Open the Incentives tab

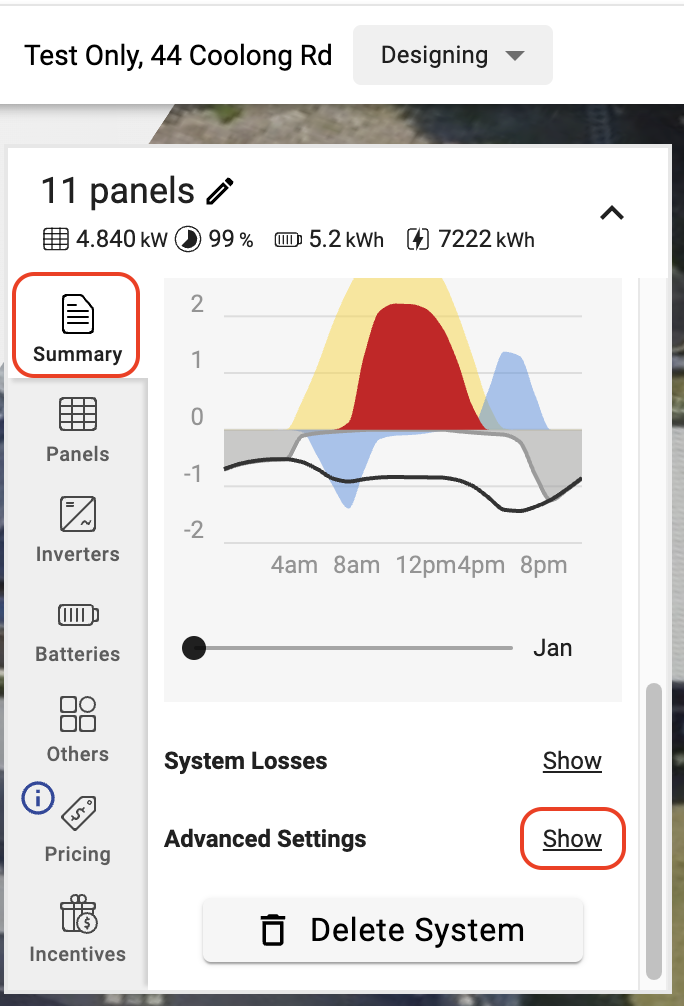78,930
